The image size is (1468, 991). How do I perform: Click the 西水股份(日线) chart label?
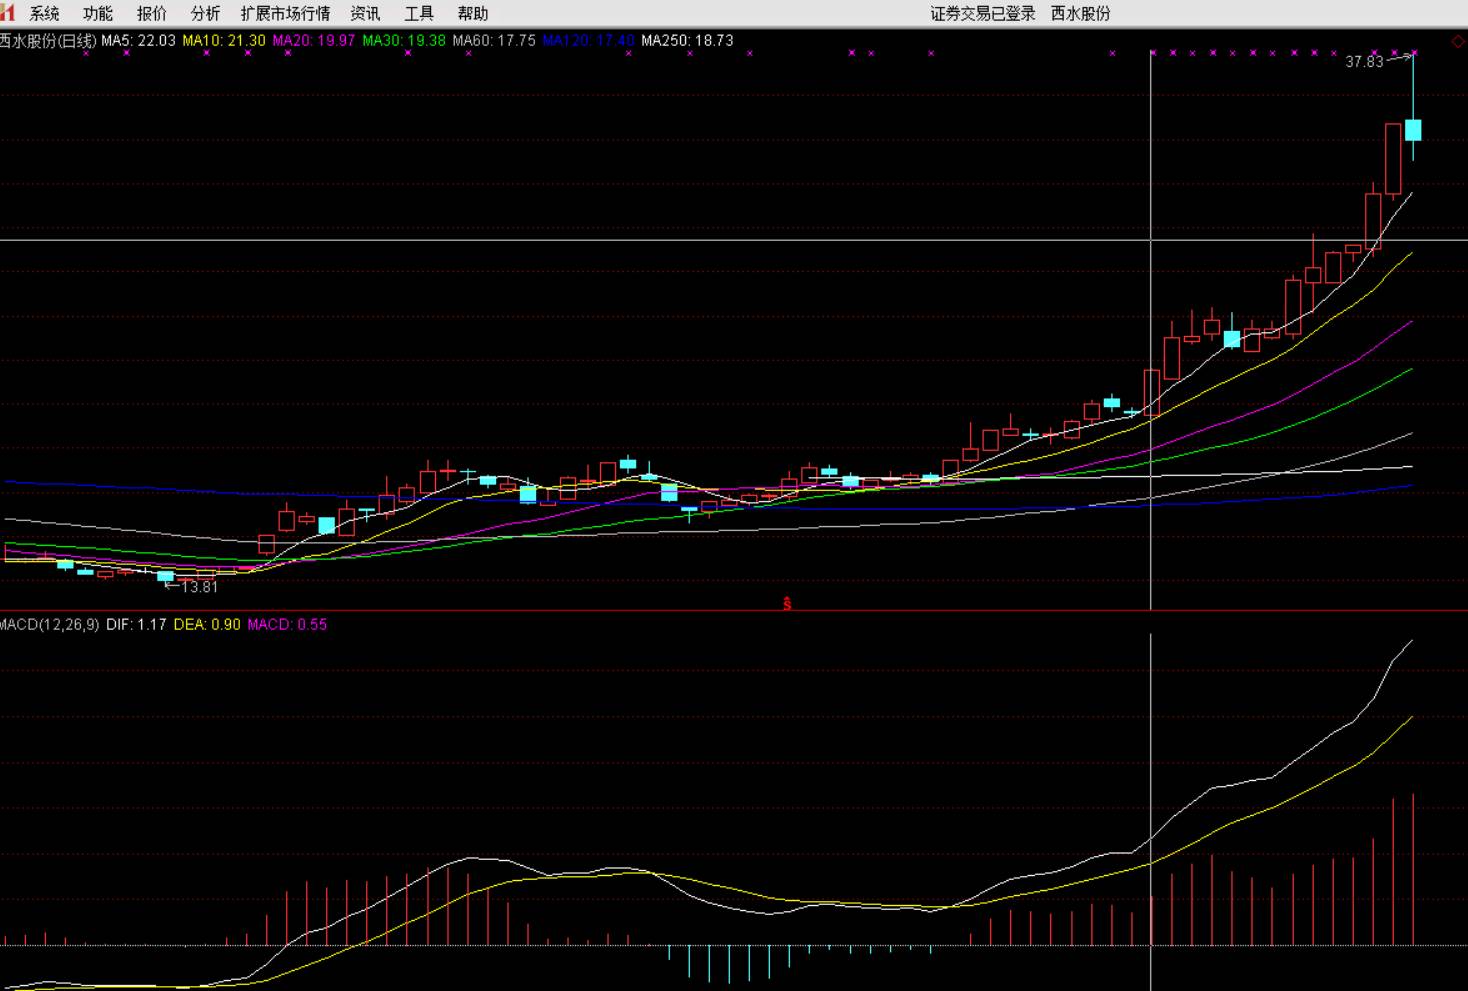pos(48,41)
